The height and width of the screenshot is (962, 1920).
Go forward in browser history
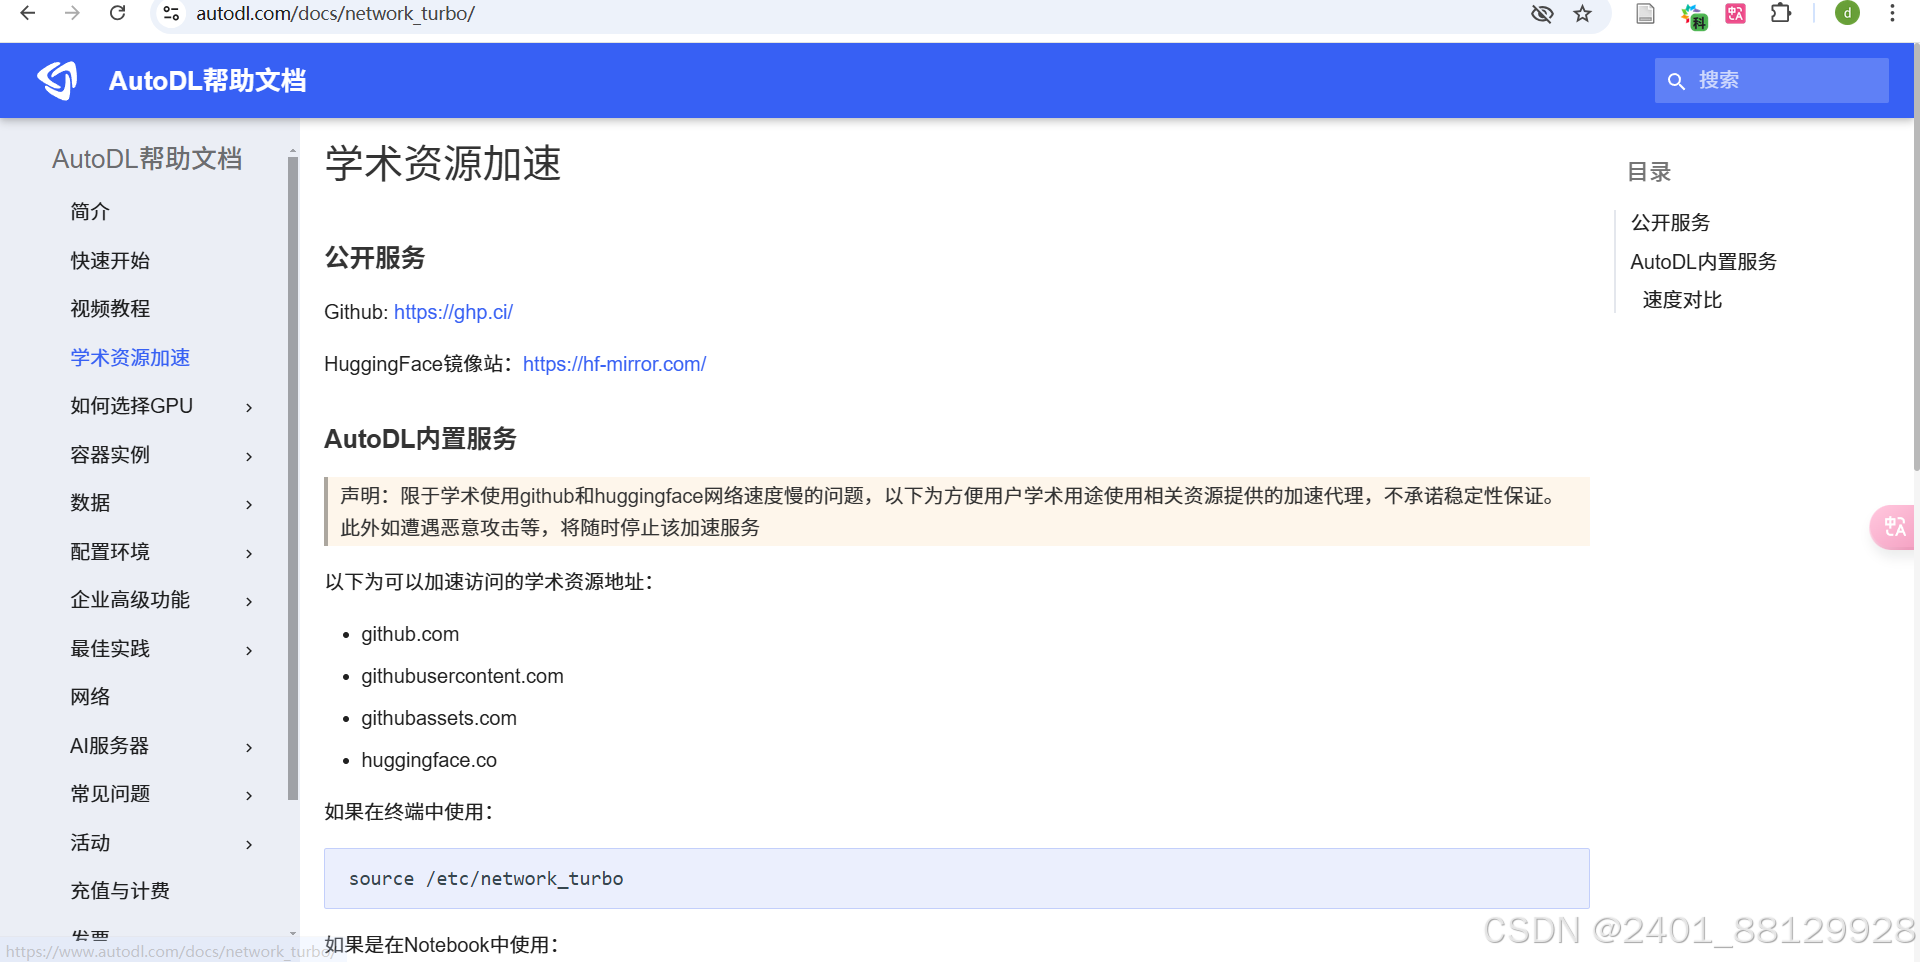(x=72, y=13)
